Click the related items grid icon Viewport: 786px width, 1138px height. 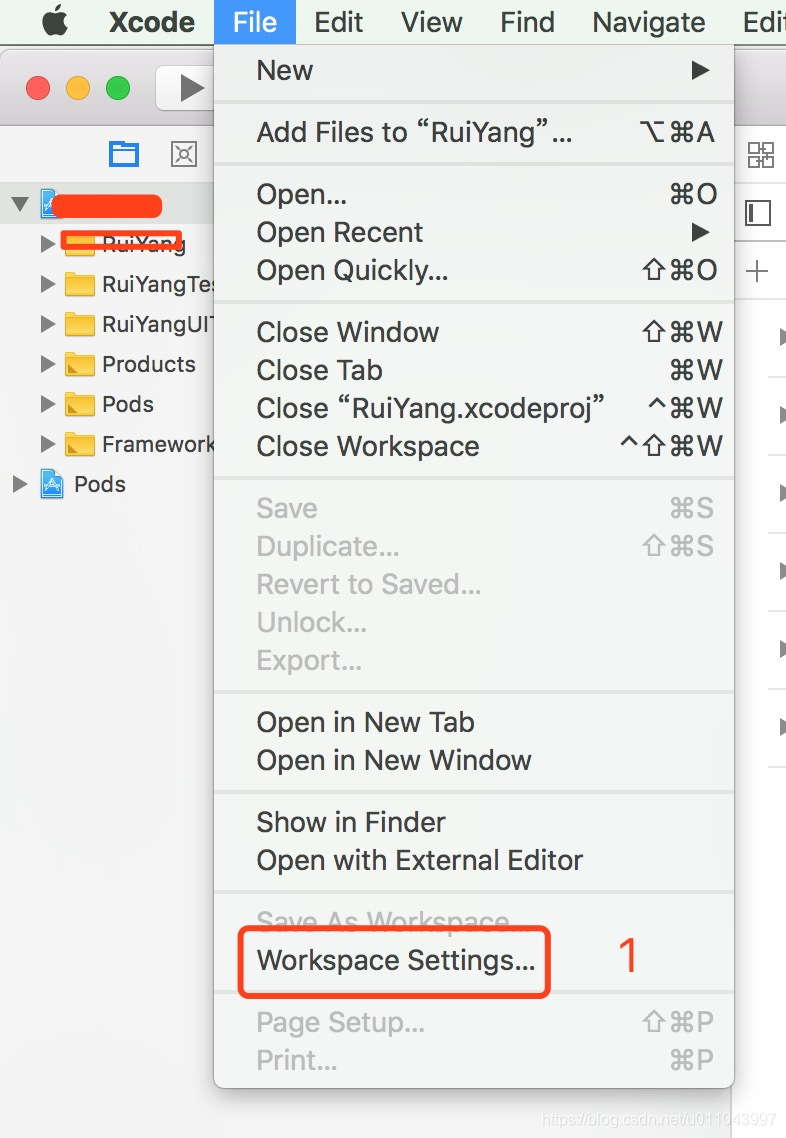coord(761,155)
